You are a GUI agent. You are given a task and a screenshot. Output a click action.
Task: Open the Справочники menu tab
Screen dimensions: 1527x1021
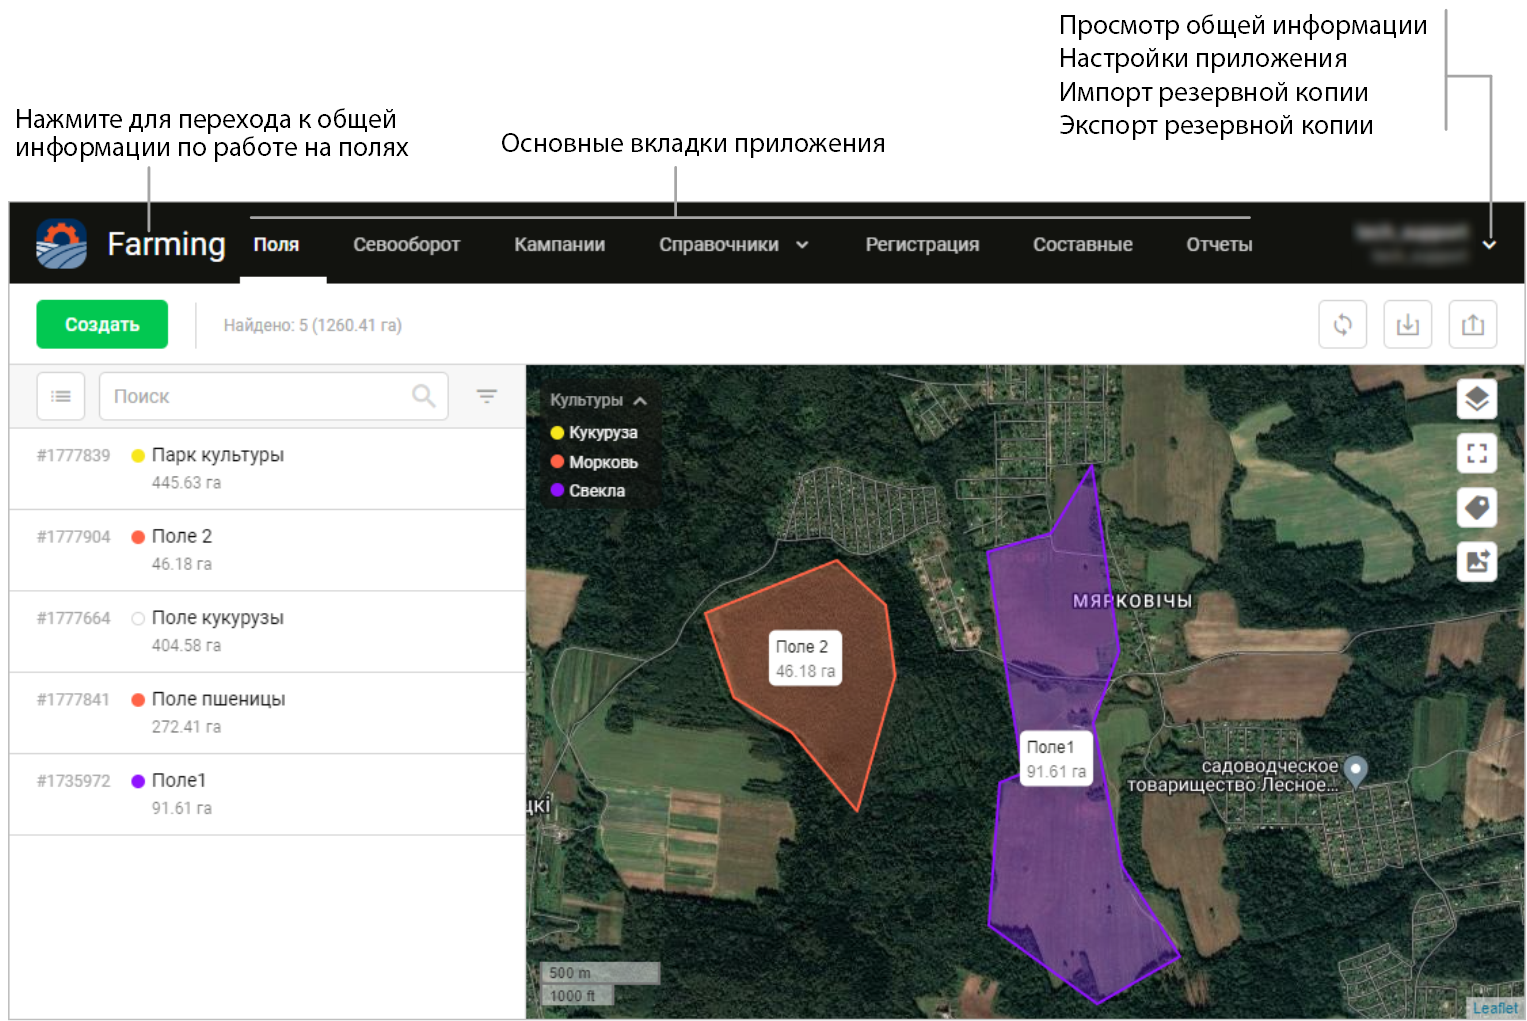point(719,244)
